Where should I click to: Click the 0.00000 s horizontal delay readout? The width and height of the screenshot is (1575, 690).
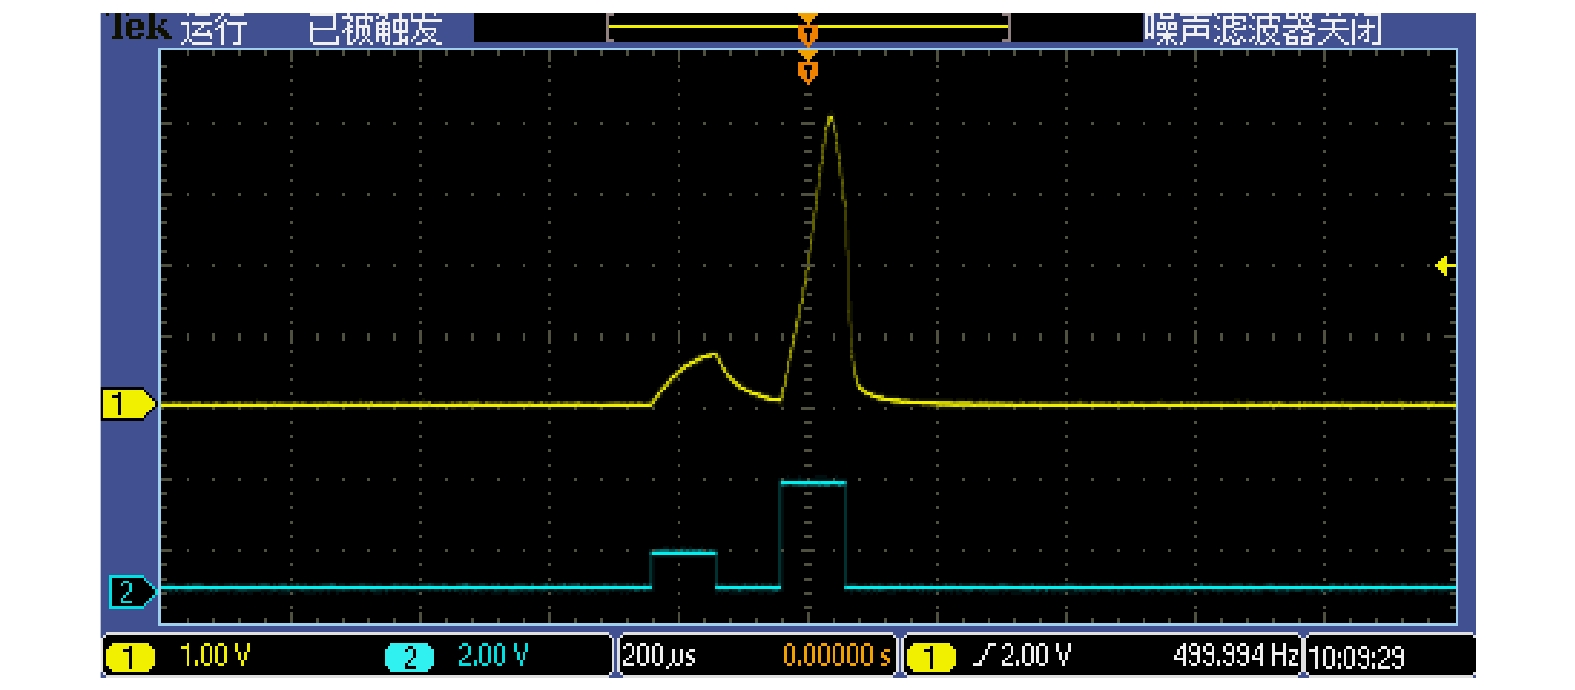836,656
